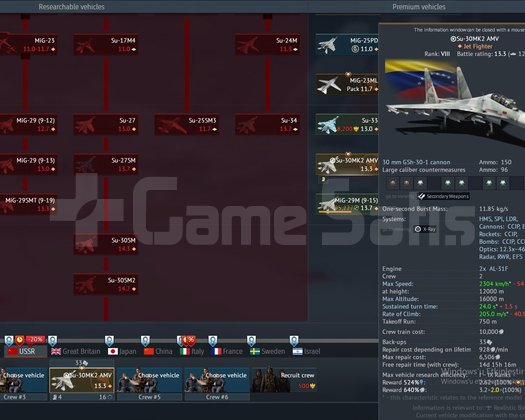525x420 pixels.
Task: Select the Su-24M aircraft card
Action: point(268,44)
